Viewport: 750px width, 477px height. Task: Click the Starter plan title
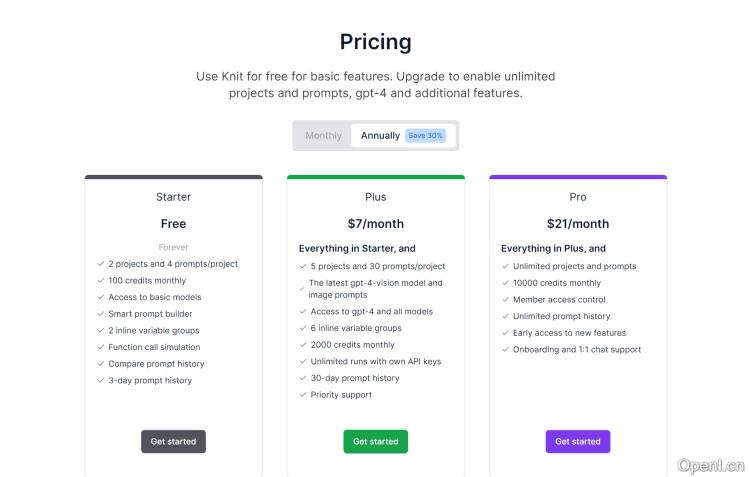(x=173, y=197)
